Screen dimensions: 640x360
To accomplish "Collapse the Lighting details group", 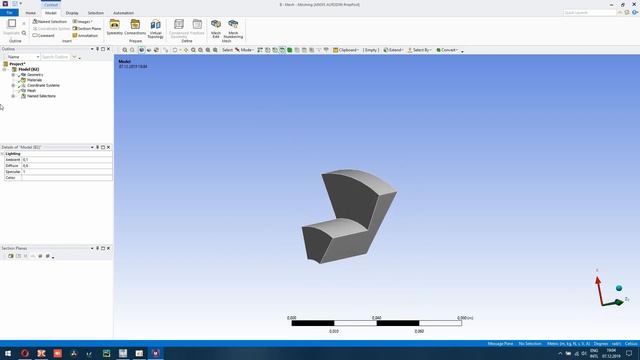I will point(2,154).
